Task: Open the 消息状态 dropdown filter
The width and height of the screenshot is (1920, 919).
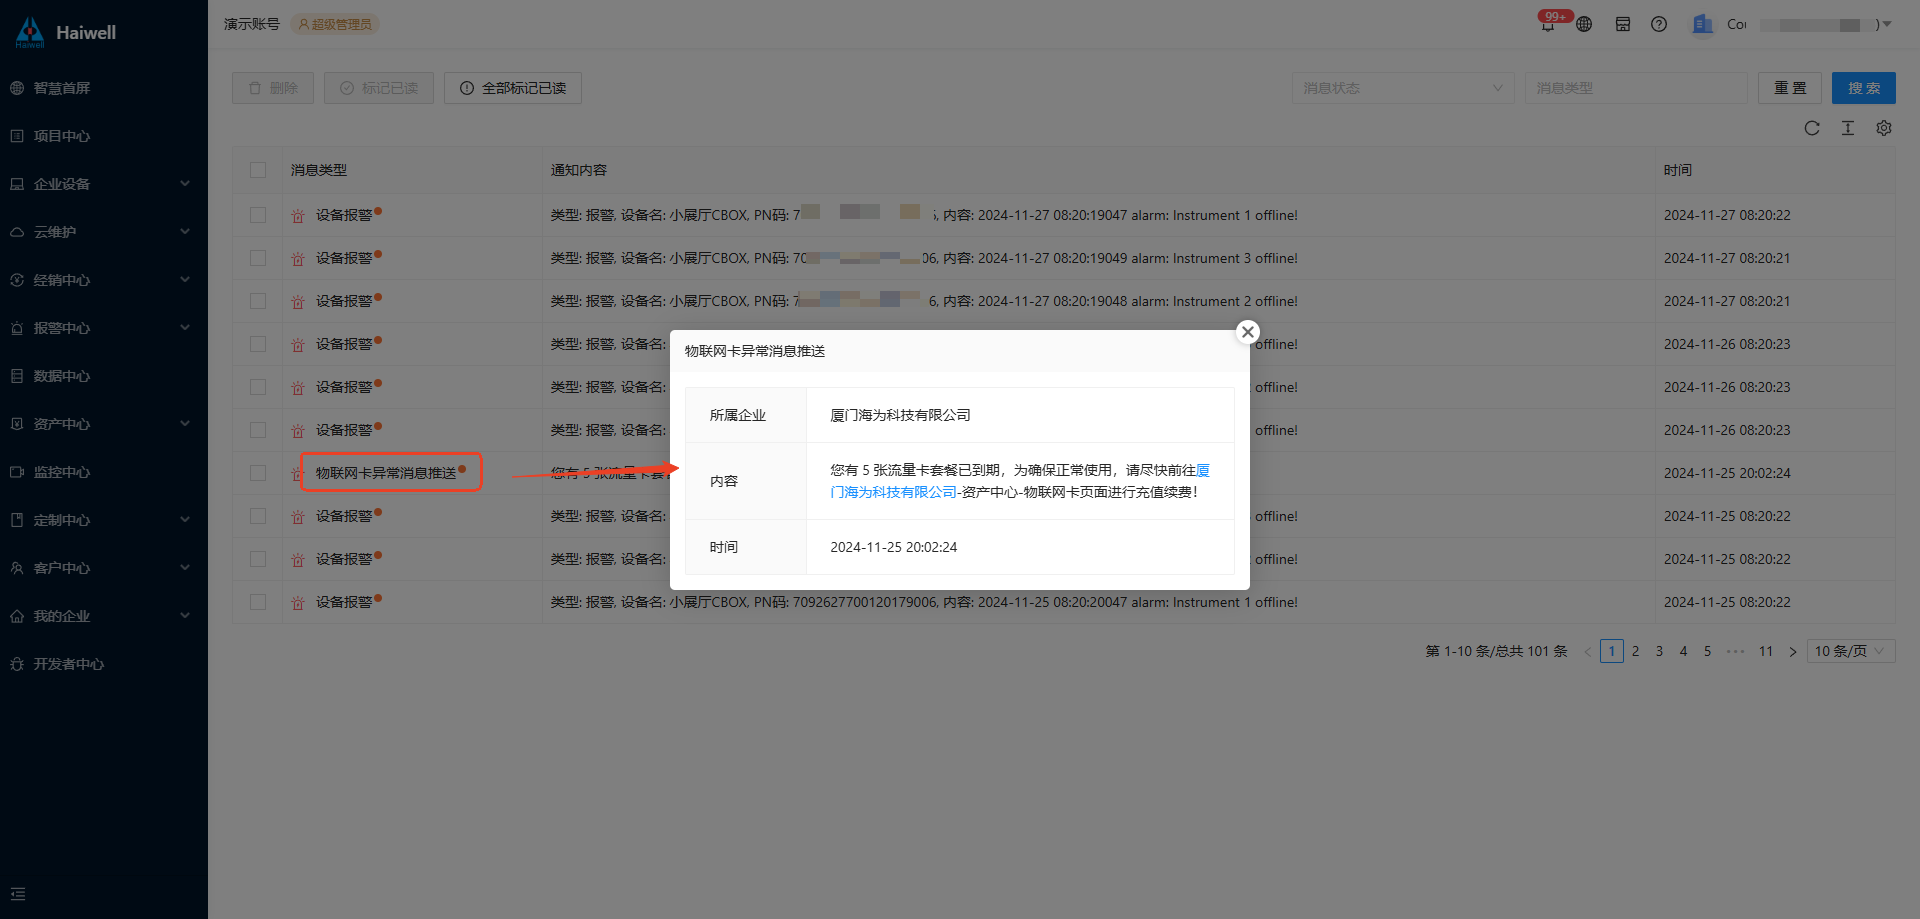Action: (1403, 88)
